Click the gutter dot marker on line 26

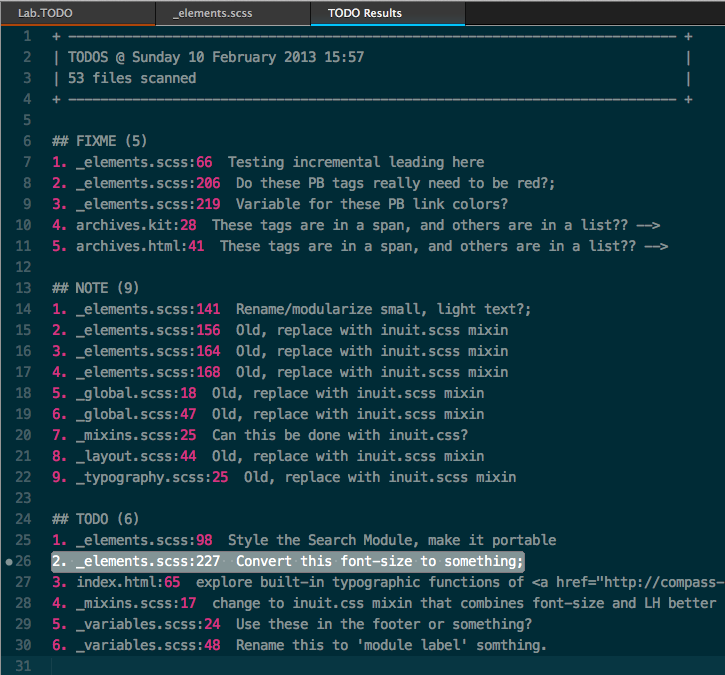pos(9,562)
